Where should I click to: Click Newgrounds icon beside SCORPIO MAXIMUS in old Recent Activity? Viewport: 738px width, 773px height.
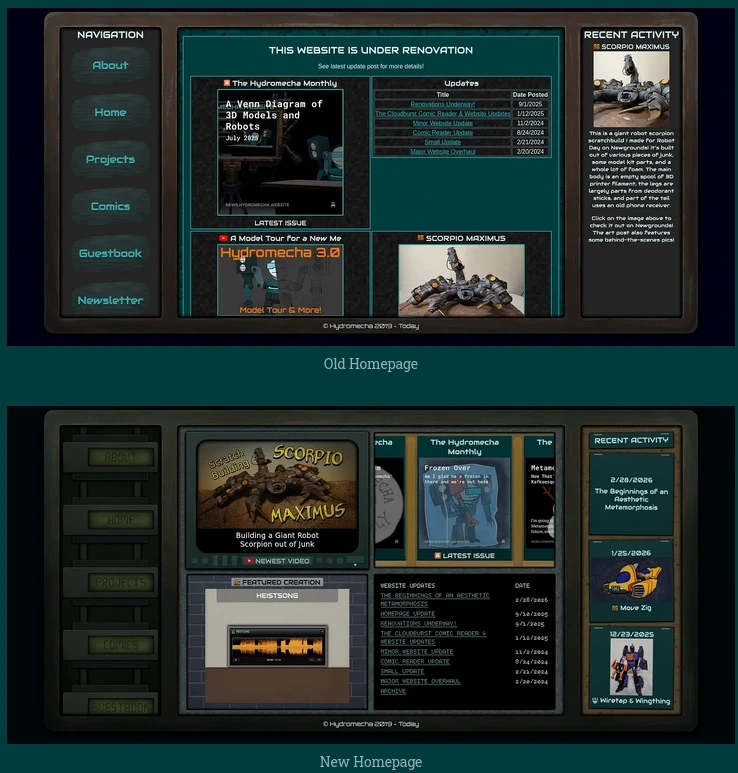click(597, 46)
